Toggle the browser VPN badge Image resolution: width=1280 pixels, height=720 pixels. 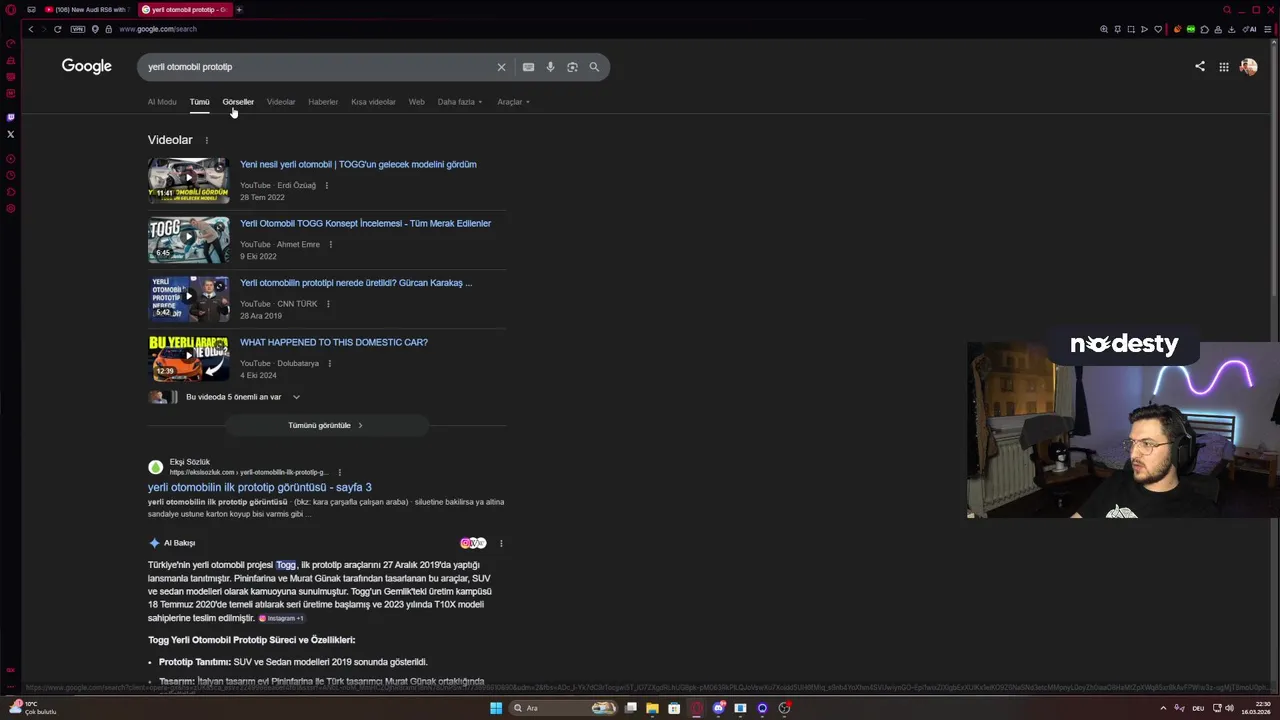[x=78, y=29]
